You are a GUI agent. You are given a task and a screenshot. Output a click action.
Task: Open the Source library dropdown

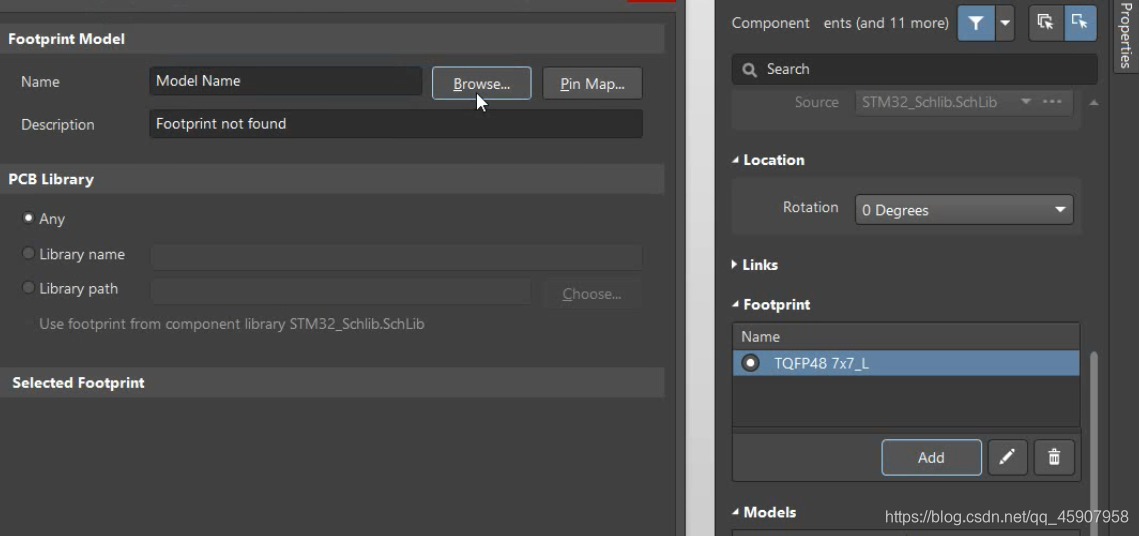point(1026,102)
